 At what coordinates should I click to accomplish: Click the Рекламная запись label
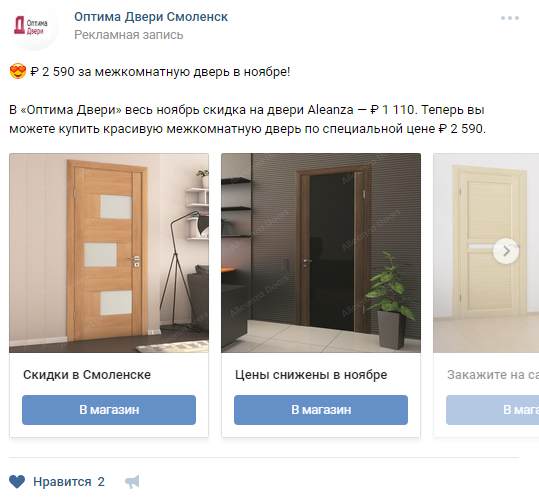tap(129, 35)
